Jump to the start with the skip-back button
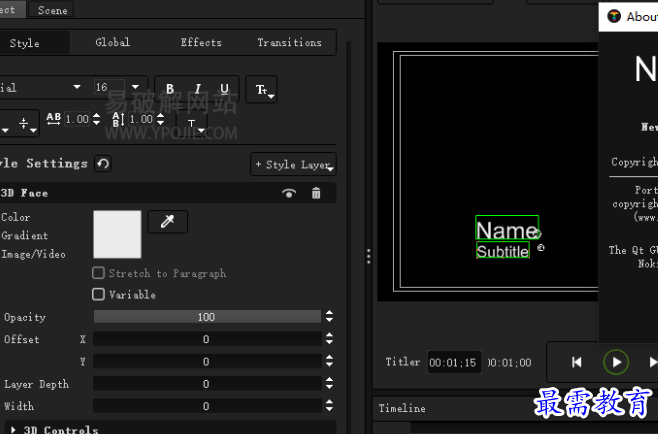 click(x=577, y=362)
